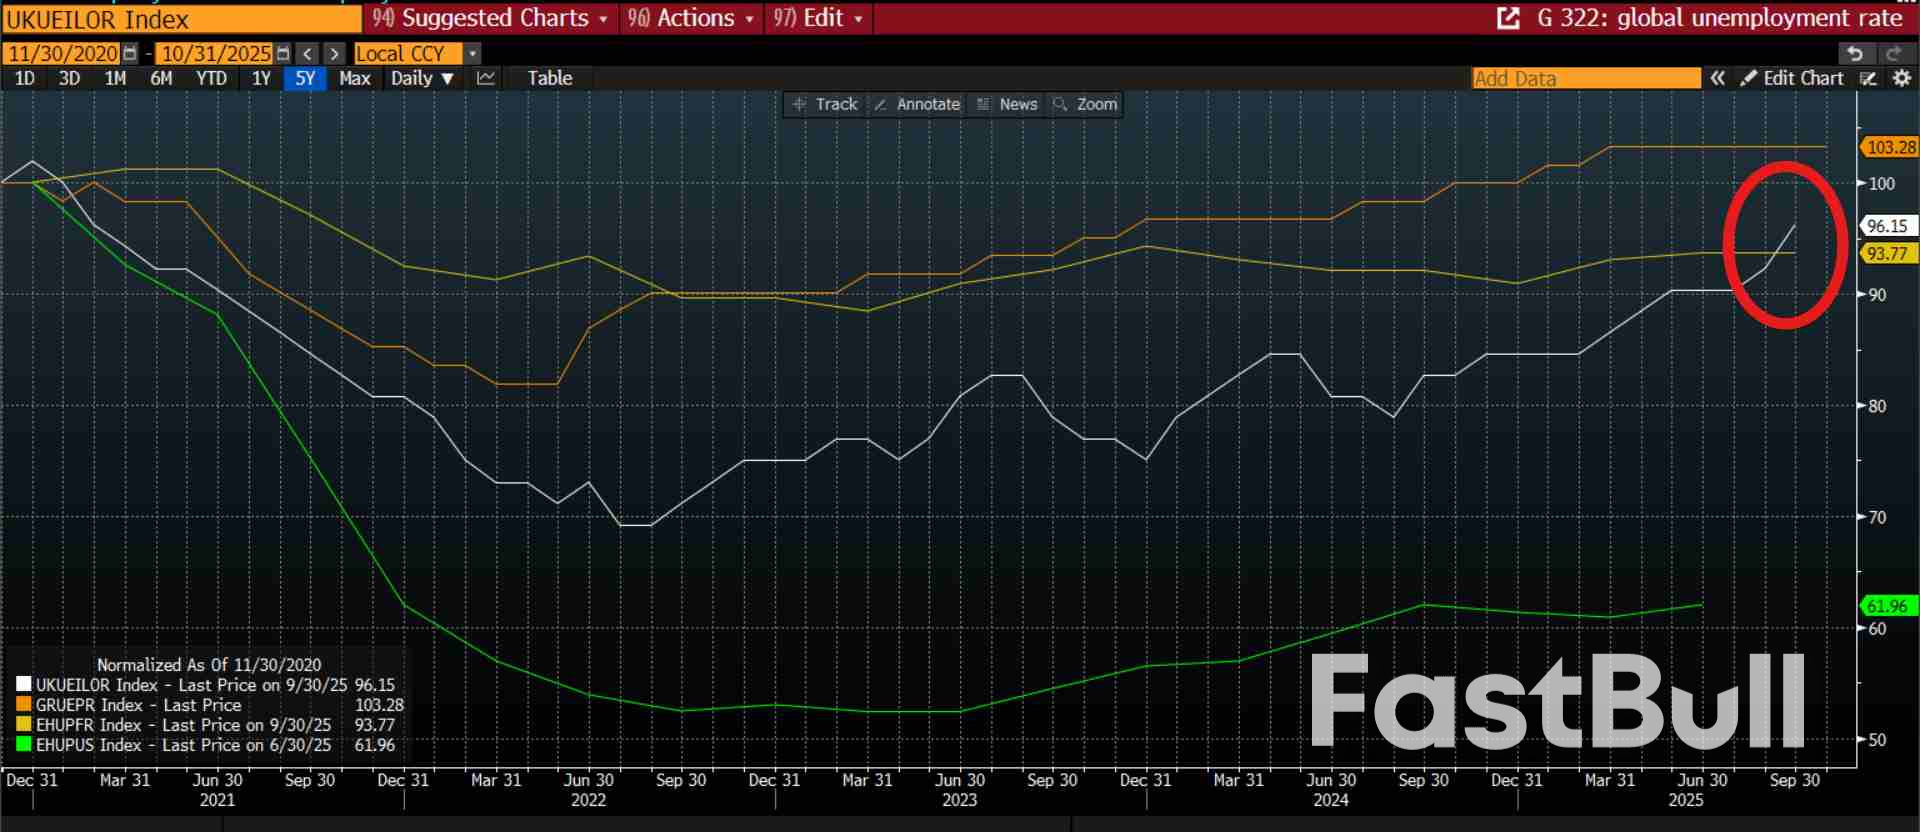Open the Actions menu
The height and width of the screenshot is (832, 1920).
pos(690,18)
